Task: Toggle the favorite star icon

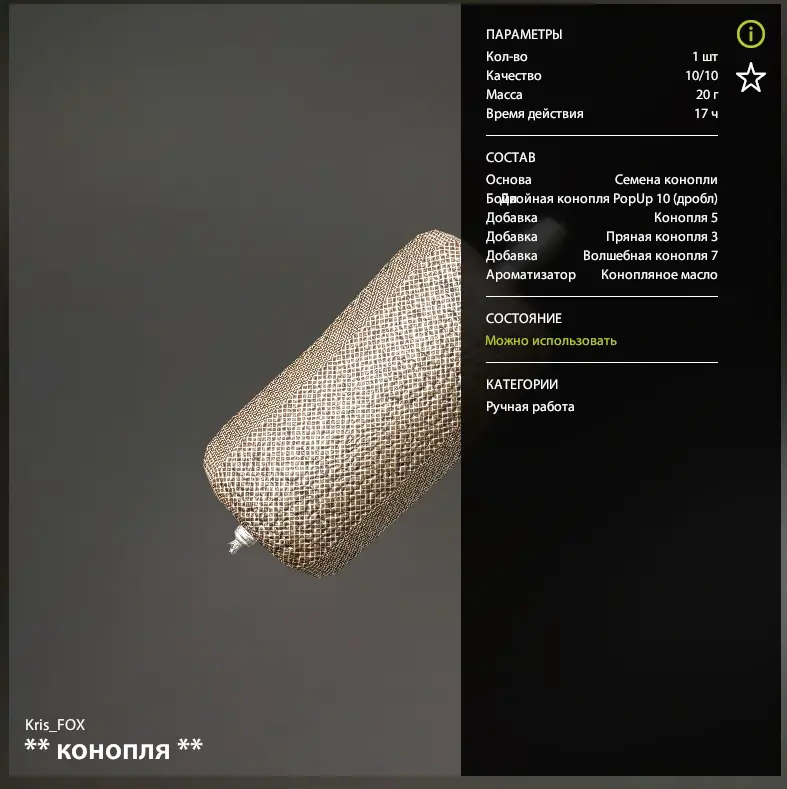Action: pos(750,78)
